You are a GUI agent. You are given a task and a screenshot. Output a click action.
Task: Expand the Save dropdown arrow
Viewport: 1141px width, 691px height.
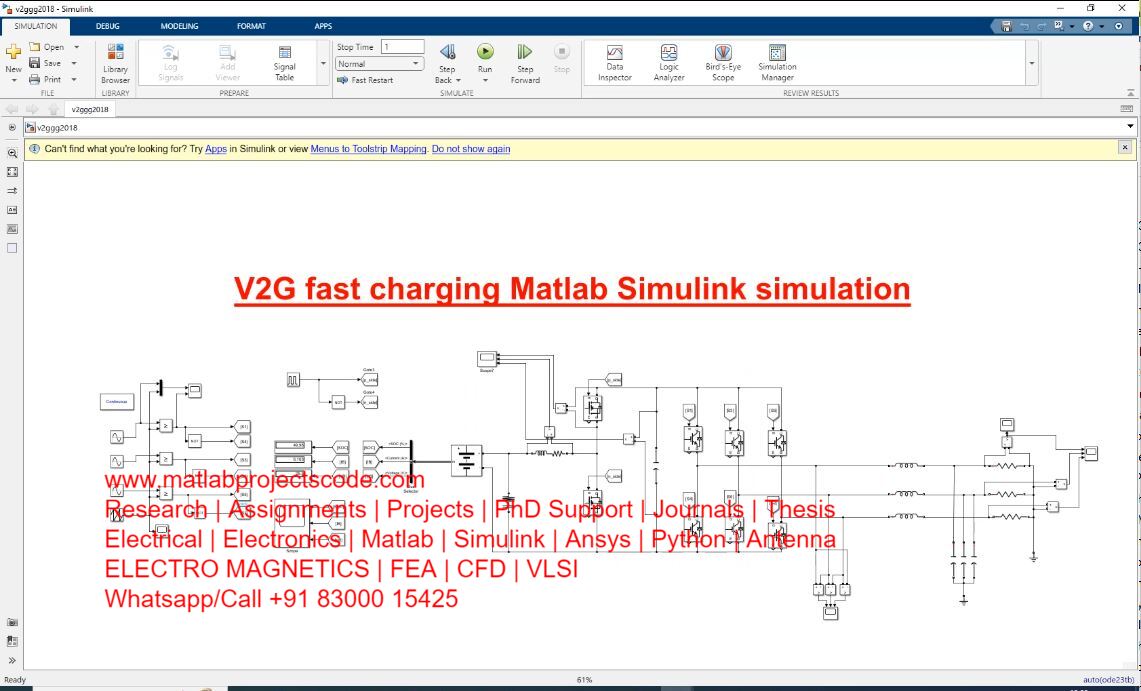coord(73,63)
